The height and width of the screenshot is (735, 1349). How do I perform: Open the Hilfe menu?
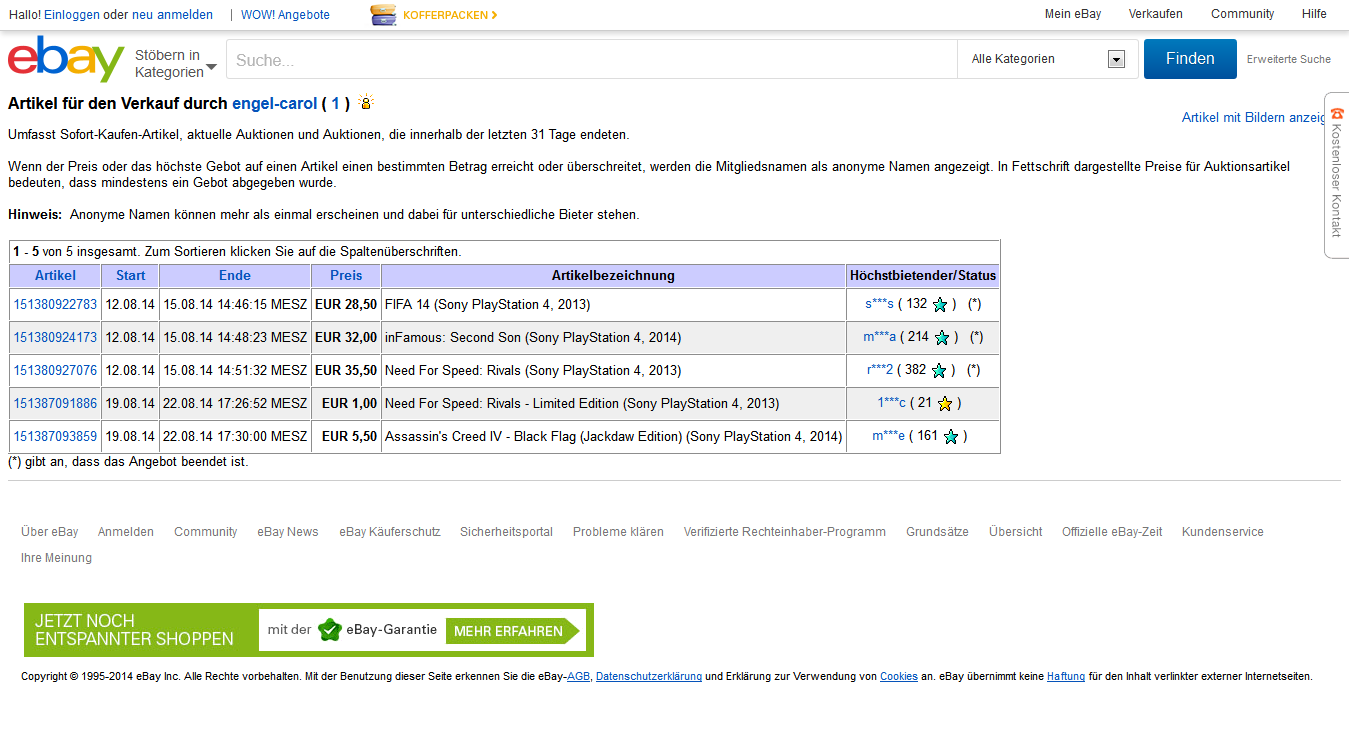point(1314,14)
